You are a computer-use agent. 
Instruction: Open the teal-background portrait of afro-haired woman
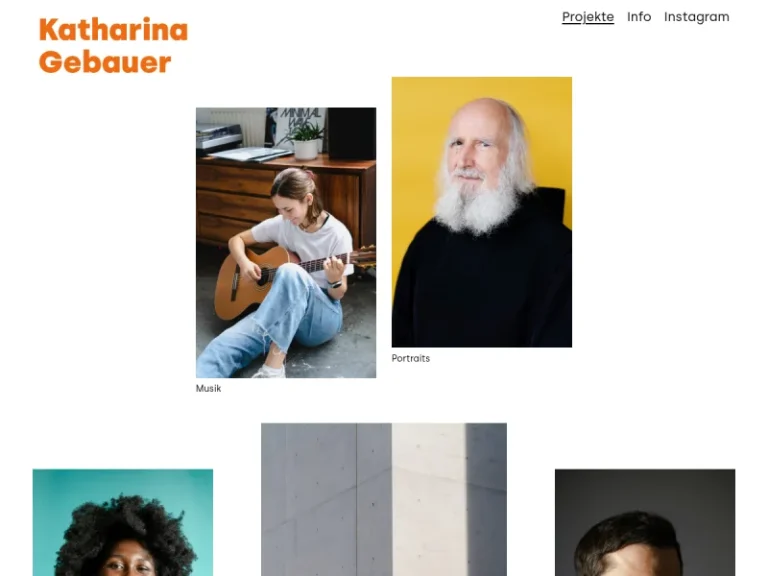pyautogui.click(x=122, y=522)
